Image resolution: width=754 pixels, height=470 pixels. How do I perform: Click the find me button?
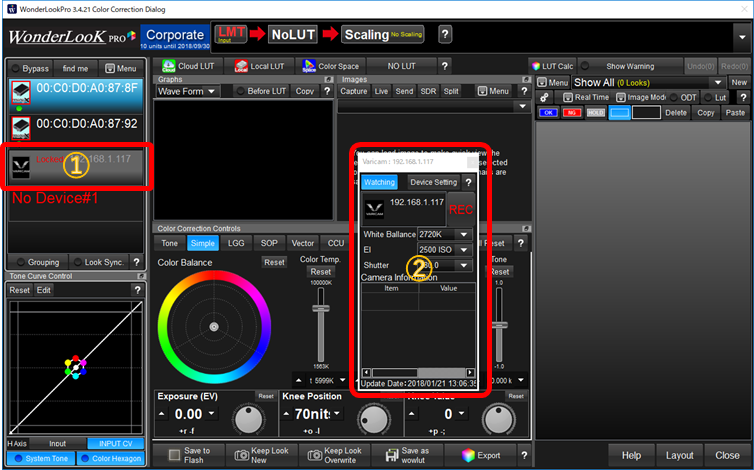click(x=75, y=68)
